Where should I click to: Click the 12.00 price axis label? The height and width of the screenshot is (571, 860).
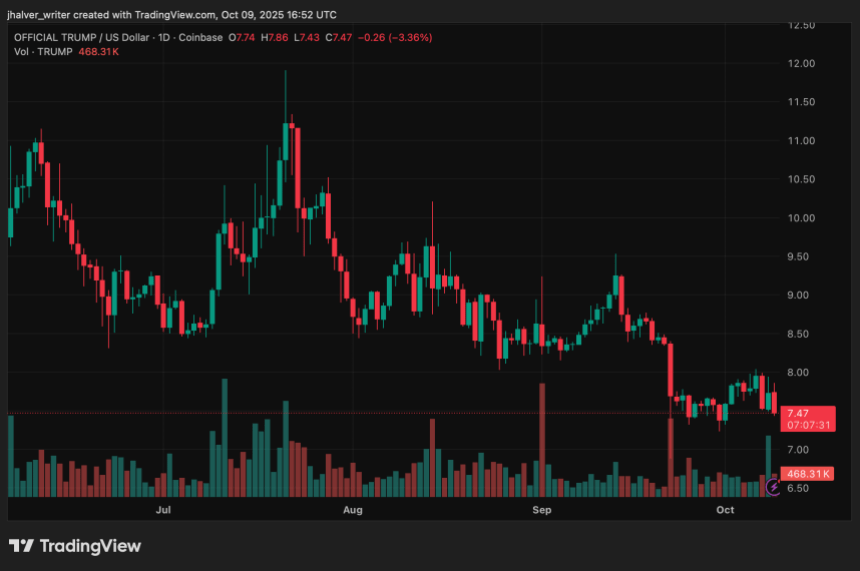pos(802,64)
